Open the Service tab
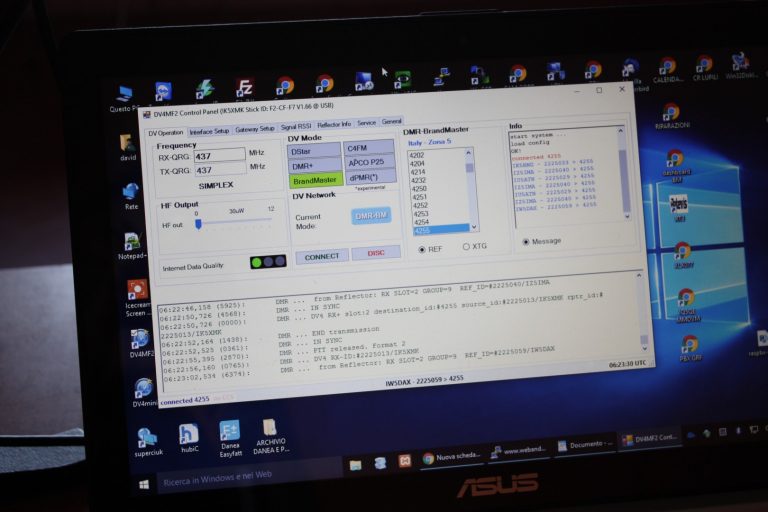 (366, 123)
